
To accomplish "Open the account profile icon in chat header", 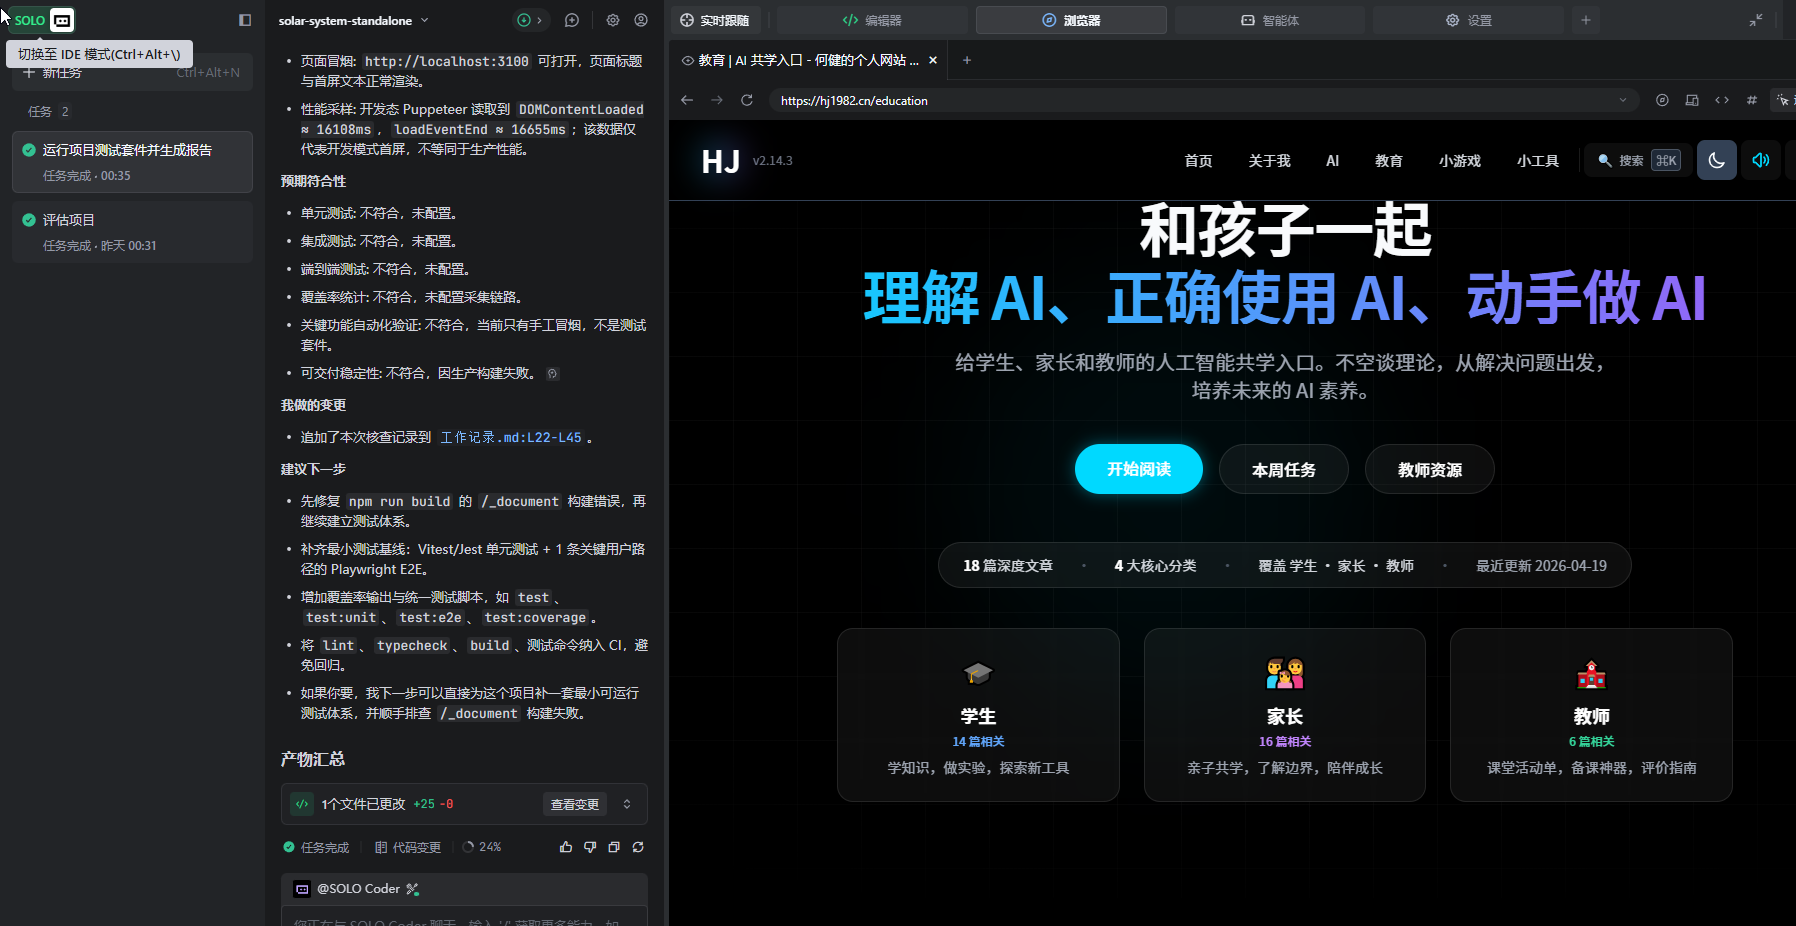I will pos(641,20).
